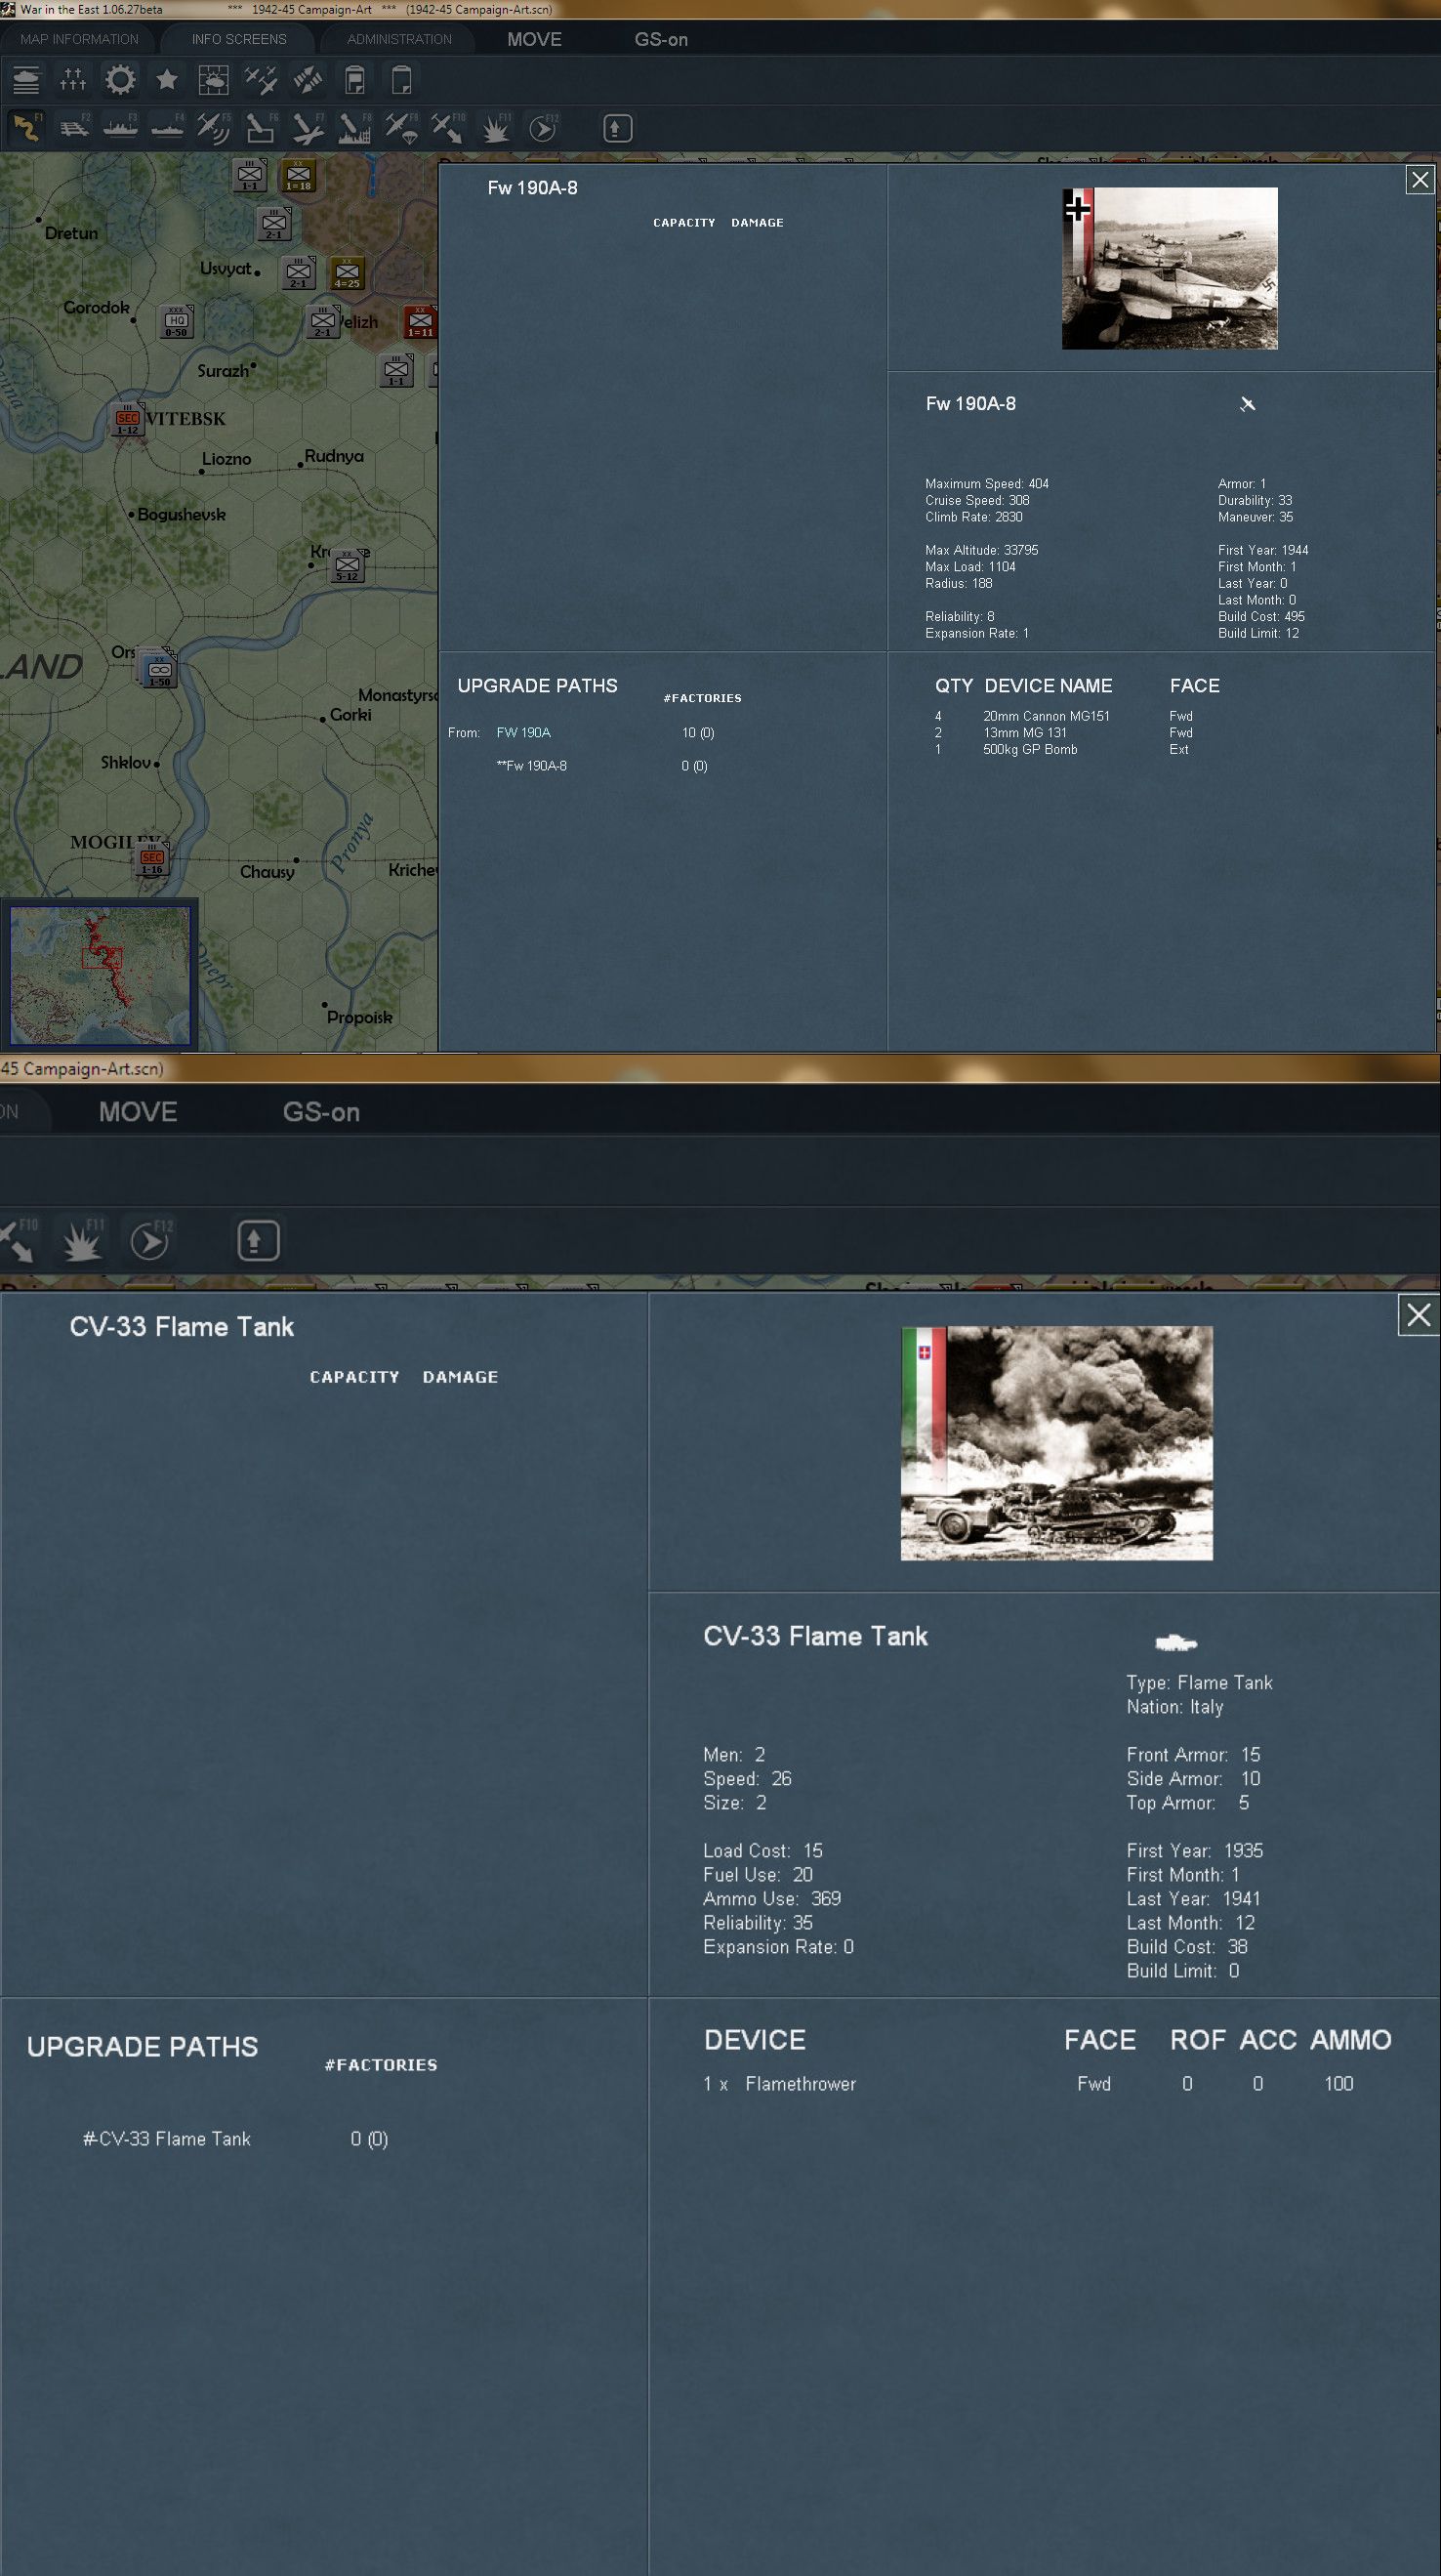Click MOVE label in lower window
Image resolution: width=1441 pixels, height=2576 pixels.
point(138,1112)
